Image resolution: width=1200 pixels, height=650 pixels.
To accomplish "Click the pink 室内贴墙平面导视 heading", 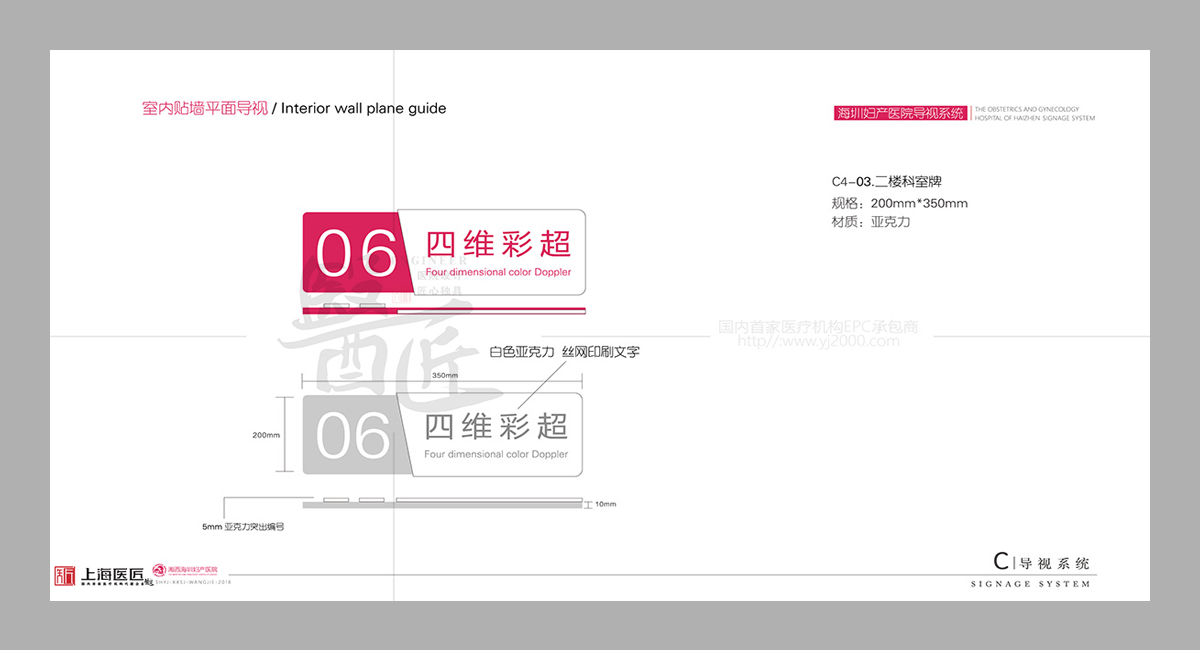I will (205, 108).
